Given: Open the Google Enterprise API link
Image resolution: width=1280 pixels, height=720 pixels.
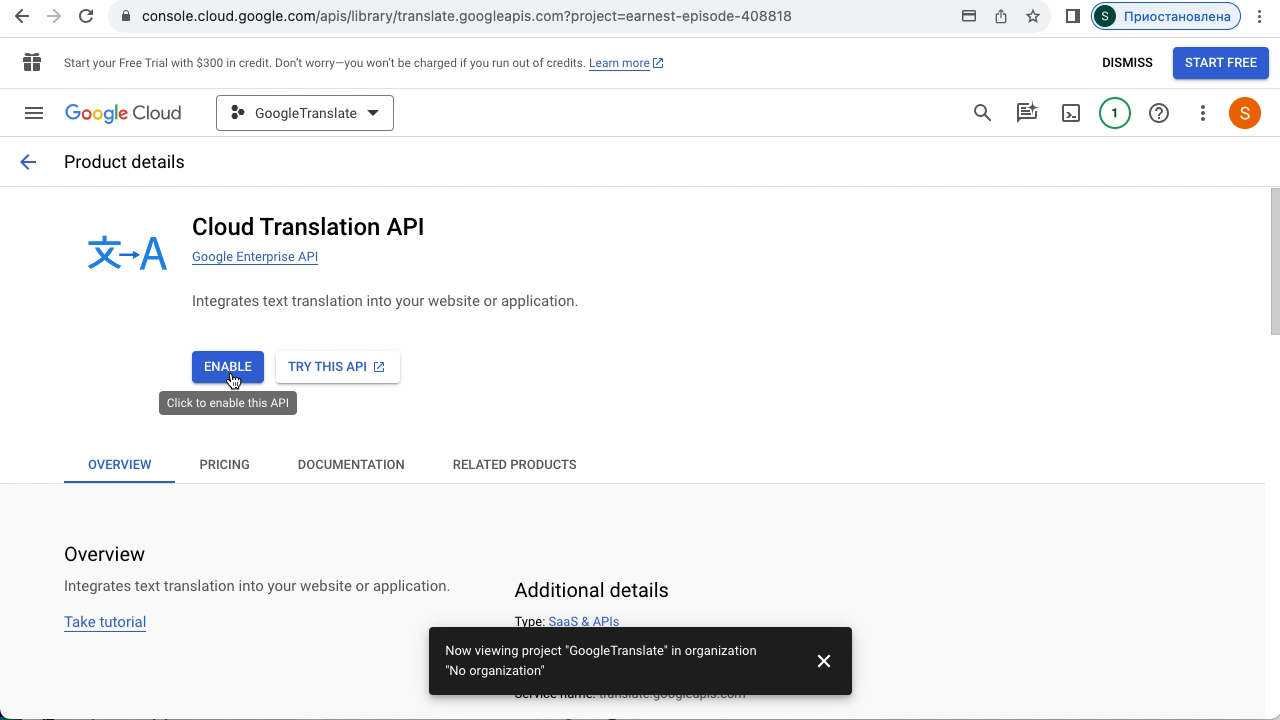Looking at the screenshot, I should tap(255, 257).
